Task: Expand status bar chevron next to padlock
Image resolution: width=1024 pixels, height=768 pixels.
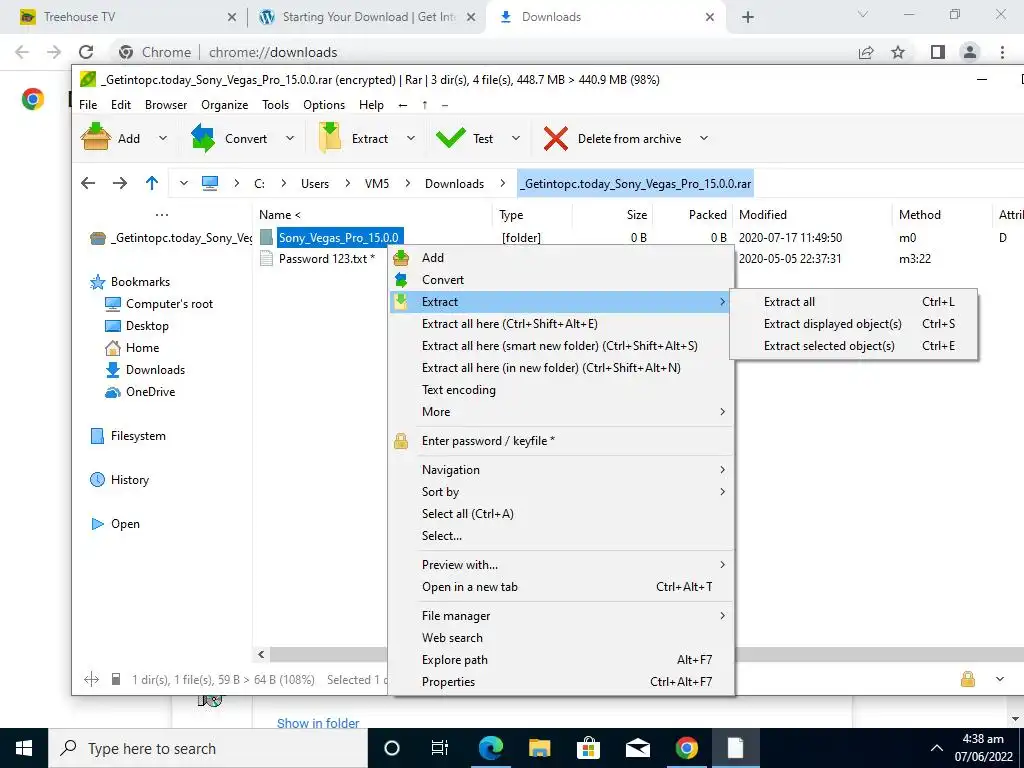Action: click(x=1000, y=679)
